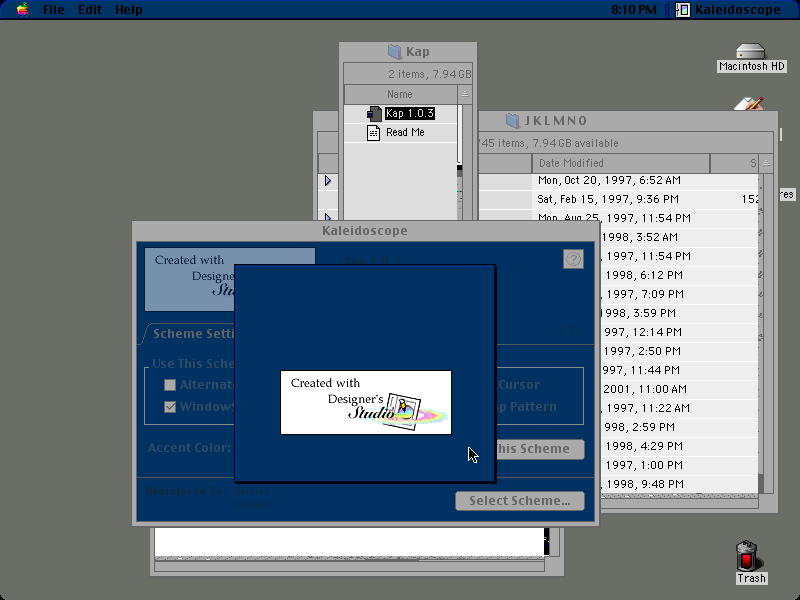Click the sort order button in Kap window
Viewport: 800px width, 600px height.
(x=465, y=94)
